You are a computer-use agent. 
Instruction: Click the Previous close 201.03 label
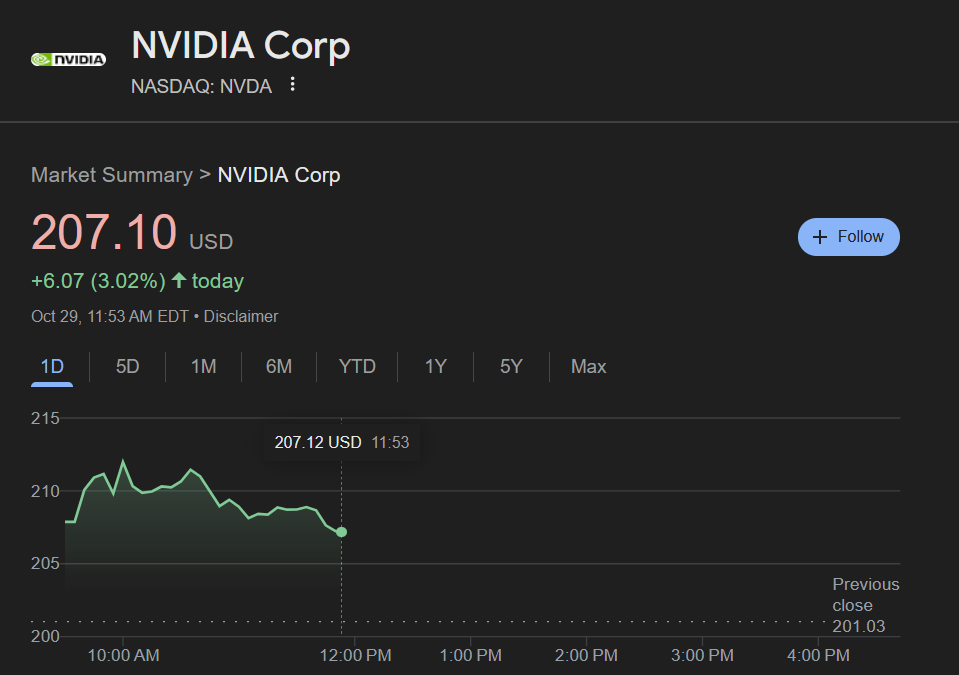pyautogui.click(x=865, y=605)
